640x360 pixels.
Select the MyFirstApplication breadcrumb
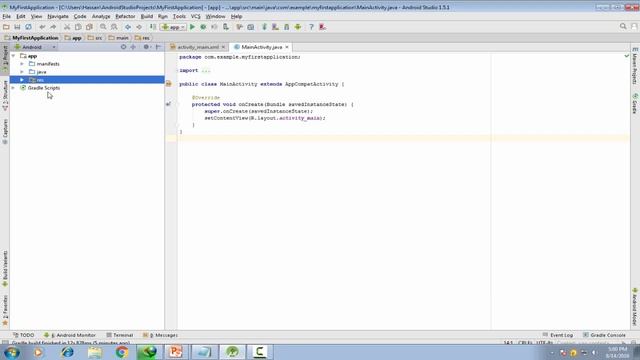(x=31, y=38)
